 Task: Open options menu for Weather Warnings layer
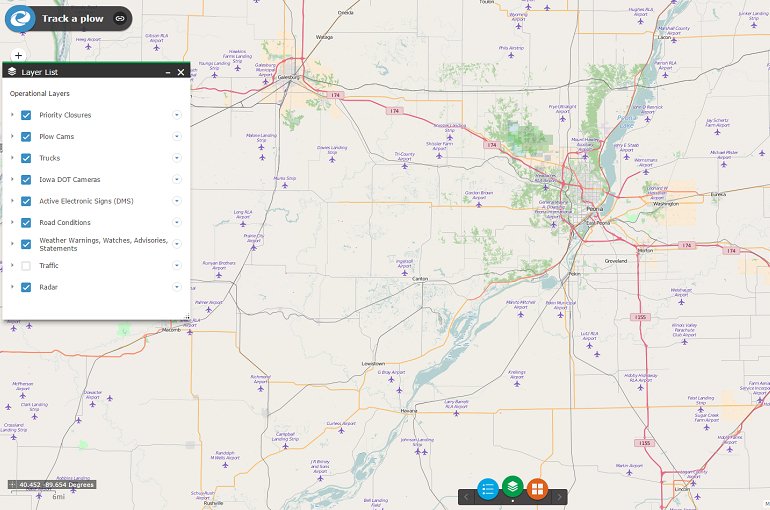[x=177, y=244]
